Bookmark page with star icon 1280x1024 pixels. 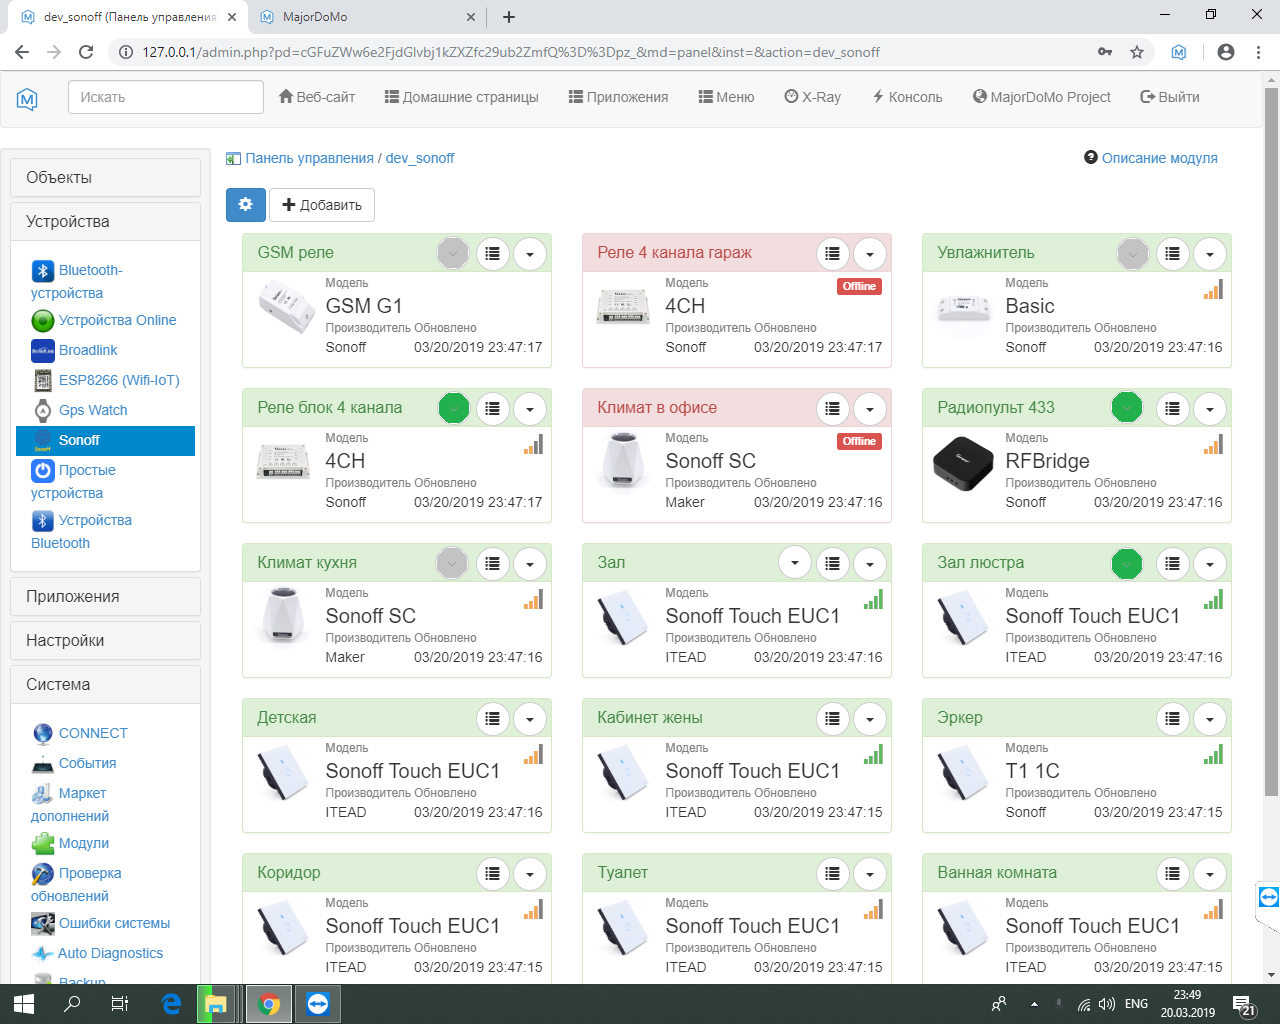point(1137,52)
